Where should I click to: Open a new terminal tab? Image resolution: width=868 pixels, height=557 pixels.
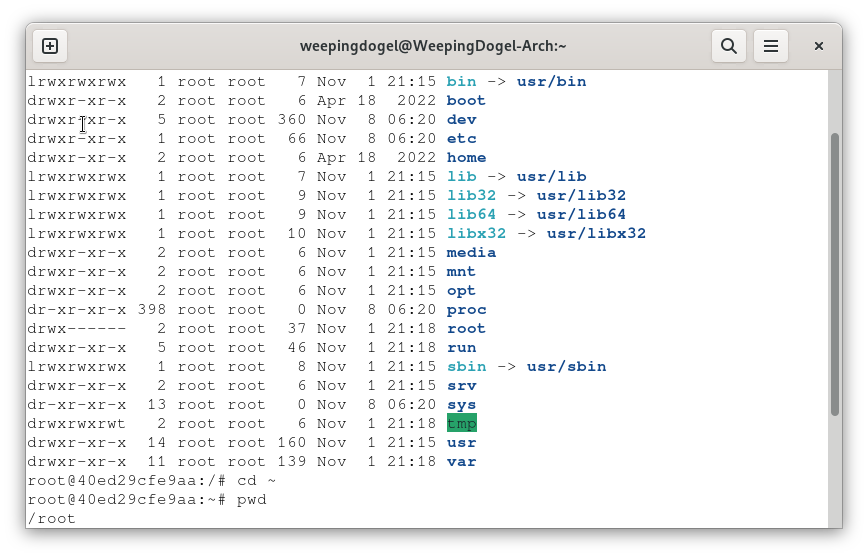click(50, 46)
